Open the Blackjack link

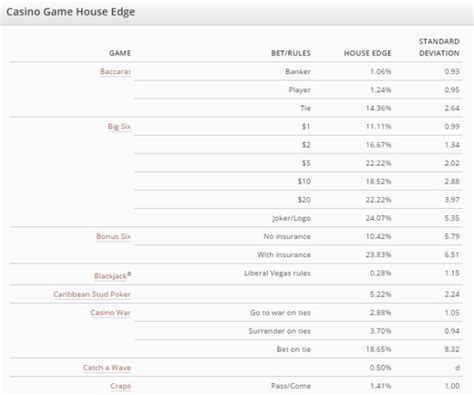pos(112,276)
